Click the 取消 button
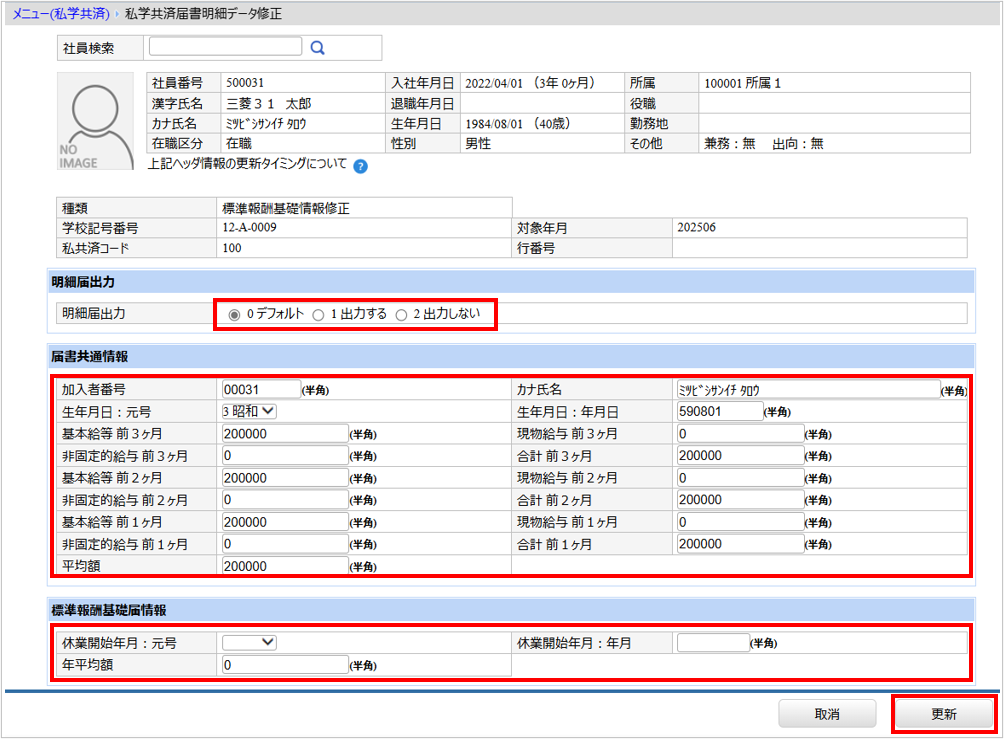 (827, 714)
